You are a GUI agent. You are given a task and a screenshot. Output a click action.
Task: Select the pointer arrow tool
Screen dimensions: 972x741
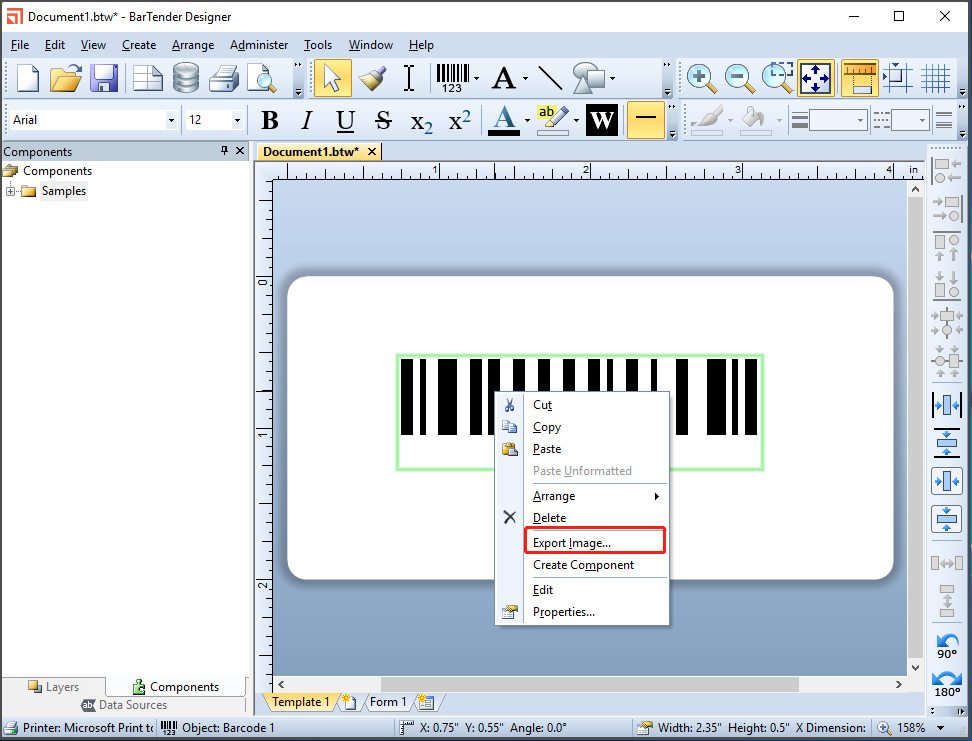(333, 78)
